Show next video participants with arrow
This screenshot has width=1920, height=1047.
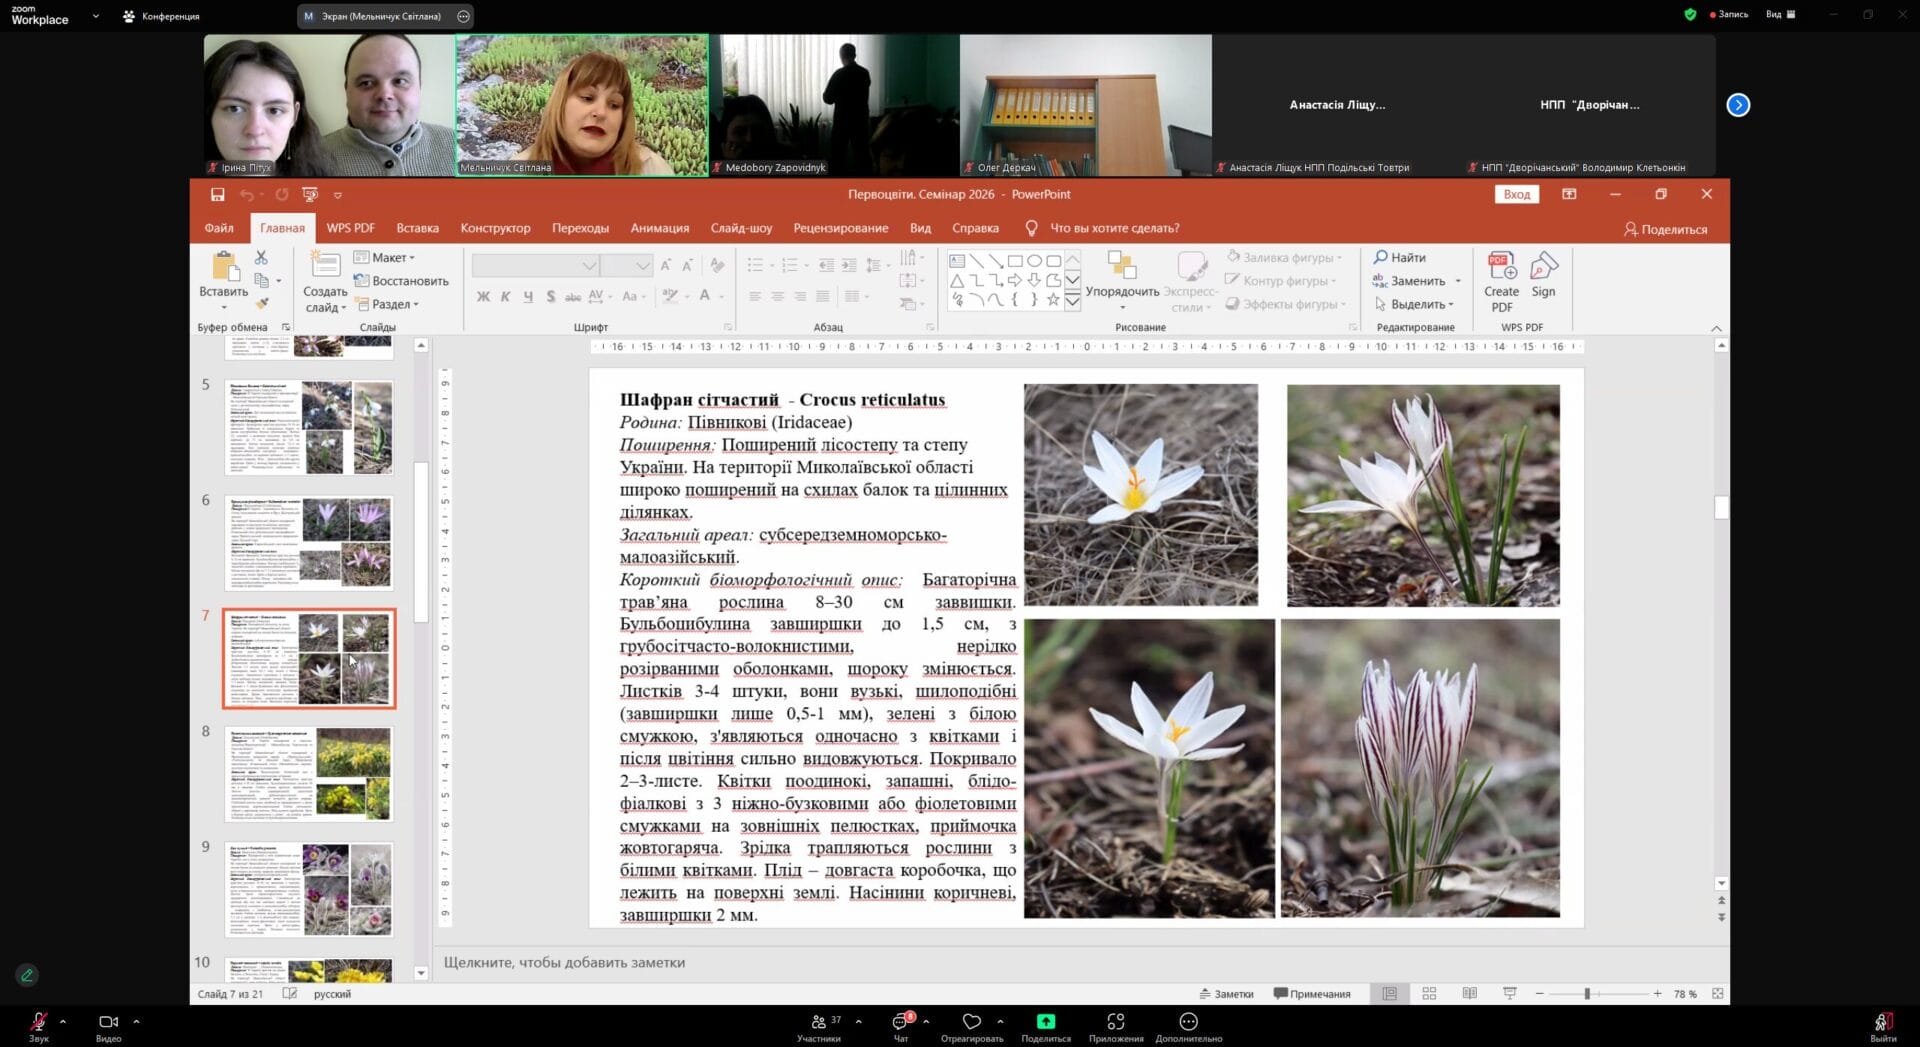tap(1738, 105)
